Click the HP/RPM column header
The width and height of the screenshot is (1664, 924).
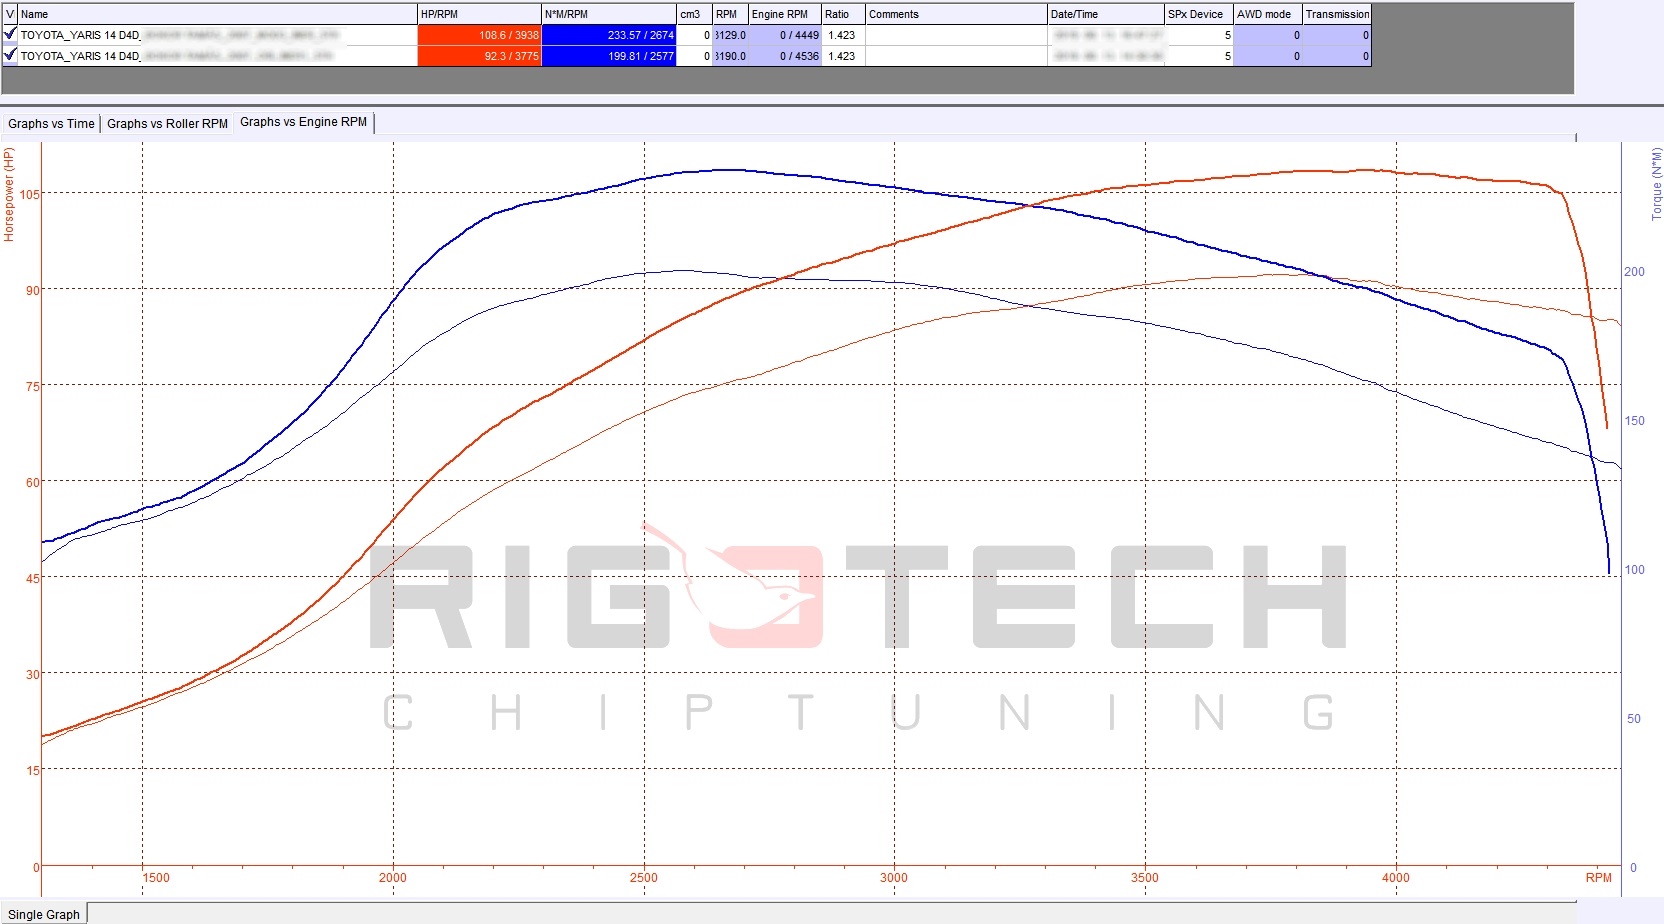click(x=479, y=14)
